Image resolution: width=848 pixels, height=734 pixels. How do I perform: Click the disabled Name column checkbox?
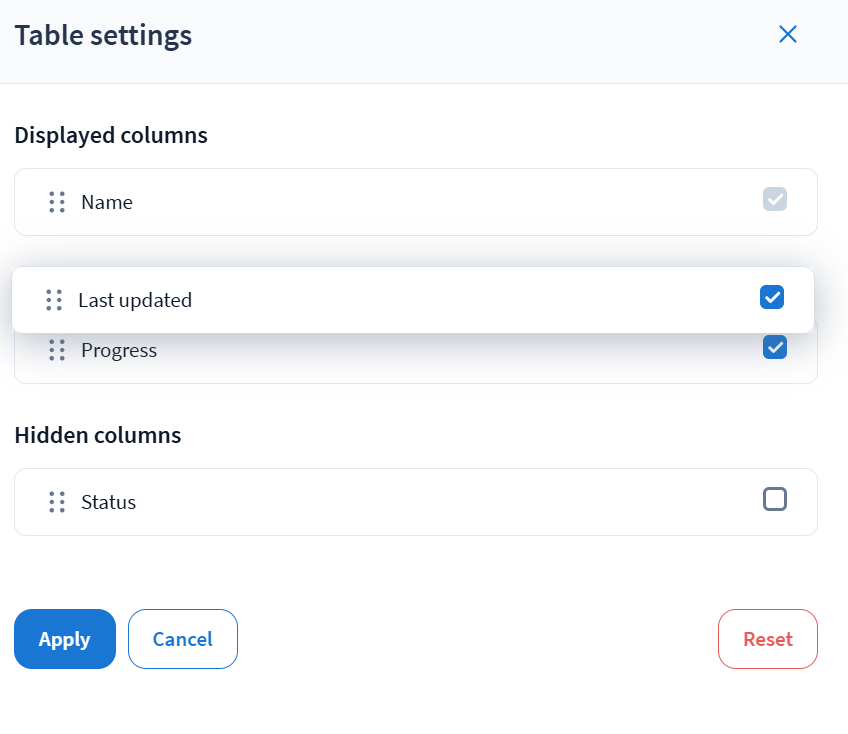coord(775,199)
